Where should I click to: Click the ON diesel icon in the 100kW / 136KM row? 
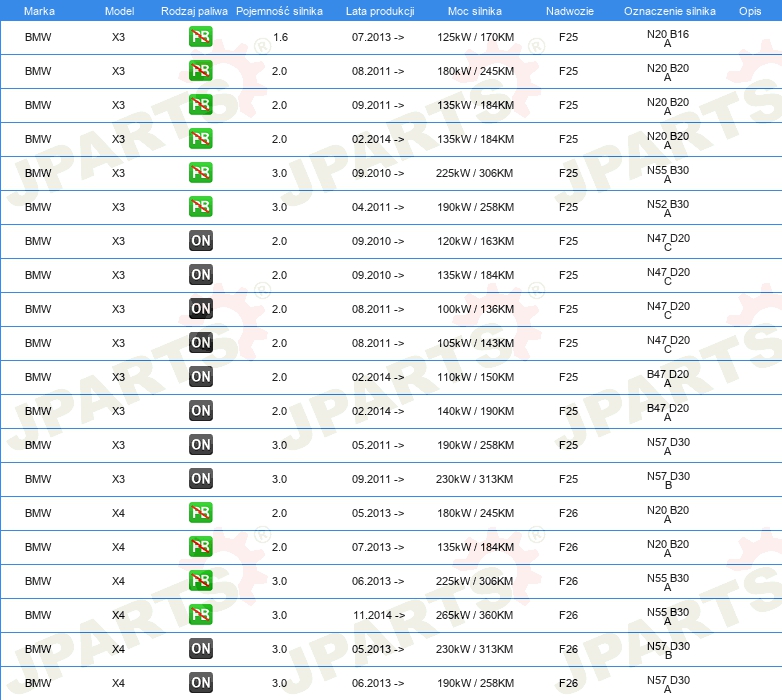pos(201,309)
